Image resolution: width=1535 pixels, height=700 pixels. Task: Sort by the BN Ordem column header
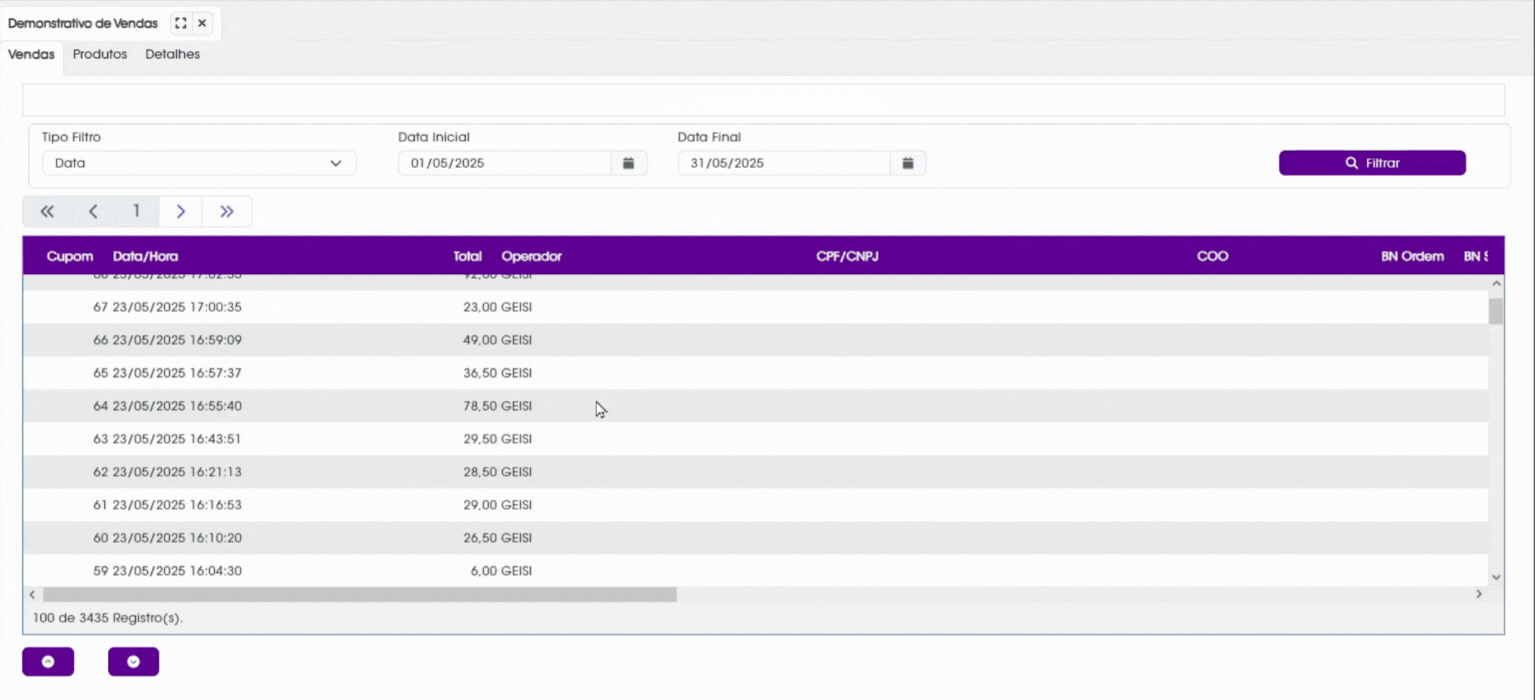[x=1412, y=256]
